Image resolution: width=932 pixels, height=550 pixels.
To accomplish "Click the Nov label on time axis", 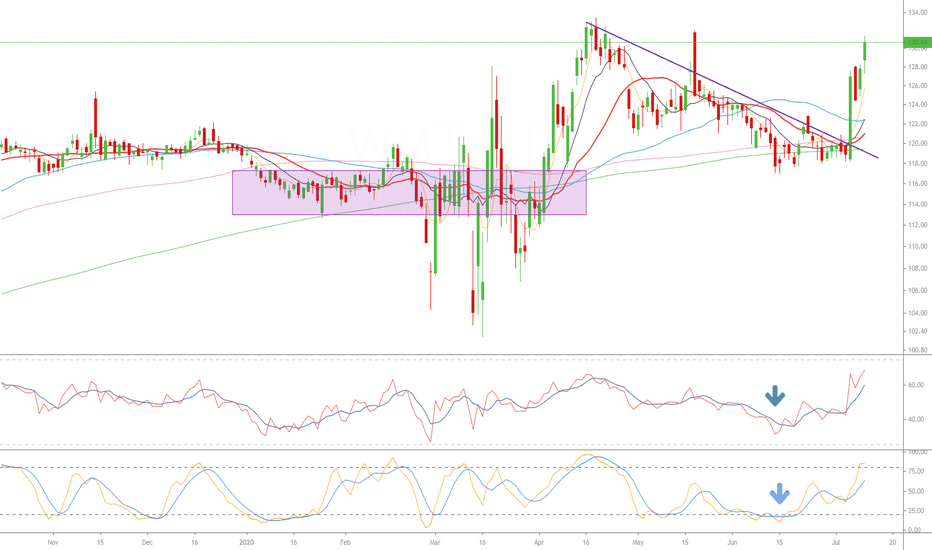I will click(x=53, y=542).
